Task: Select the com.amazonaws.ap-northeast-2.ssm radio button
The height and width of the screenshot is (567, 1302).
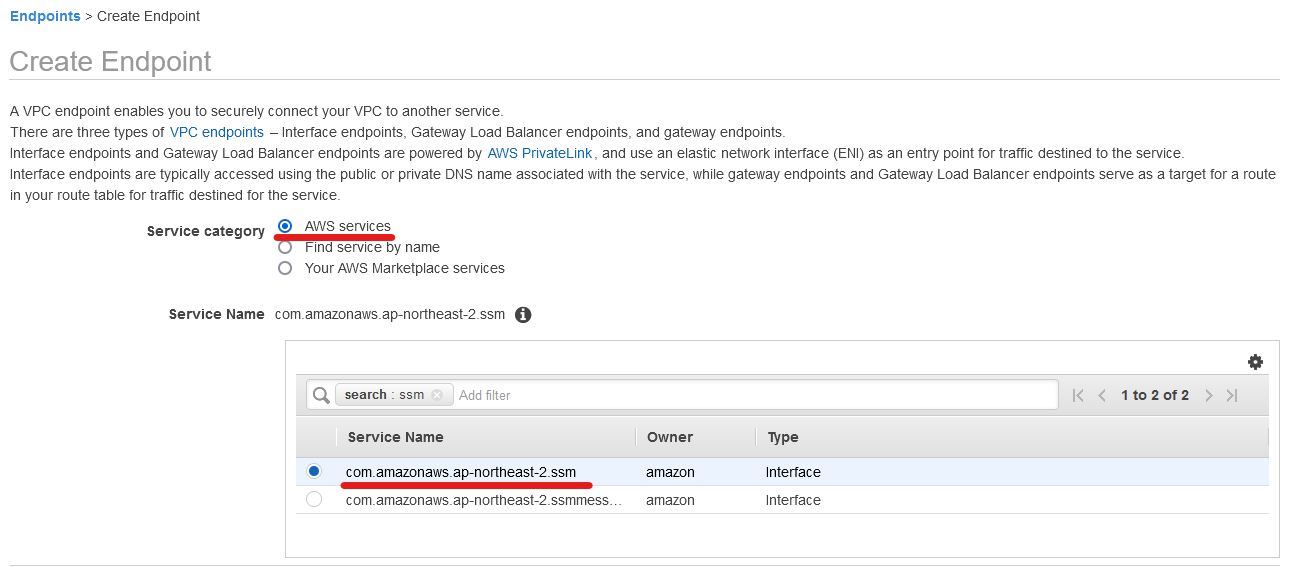Action: pos(314,471)
